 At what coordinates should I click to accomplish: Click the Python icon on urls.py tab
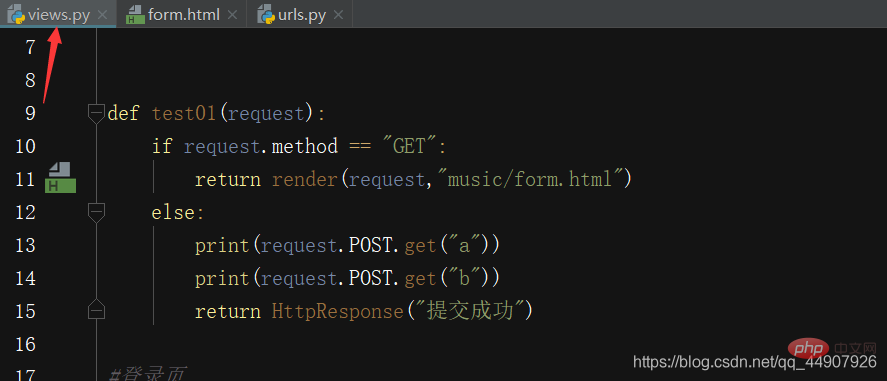click(266, 15)
